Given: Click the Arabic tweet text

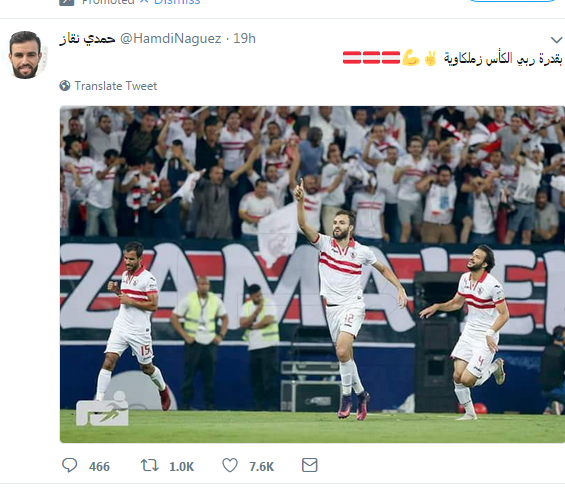Looking at the screenshot, I should point(503,58).
